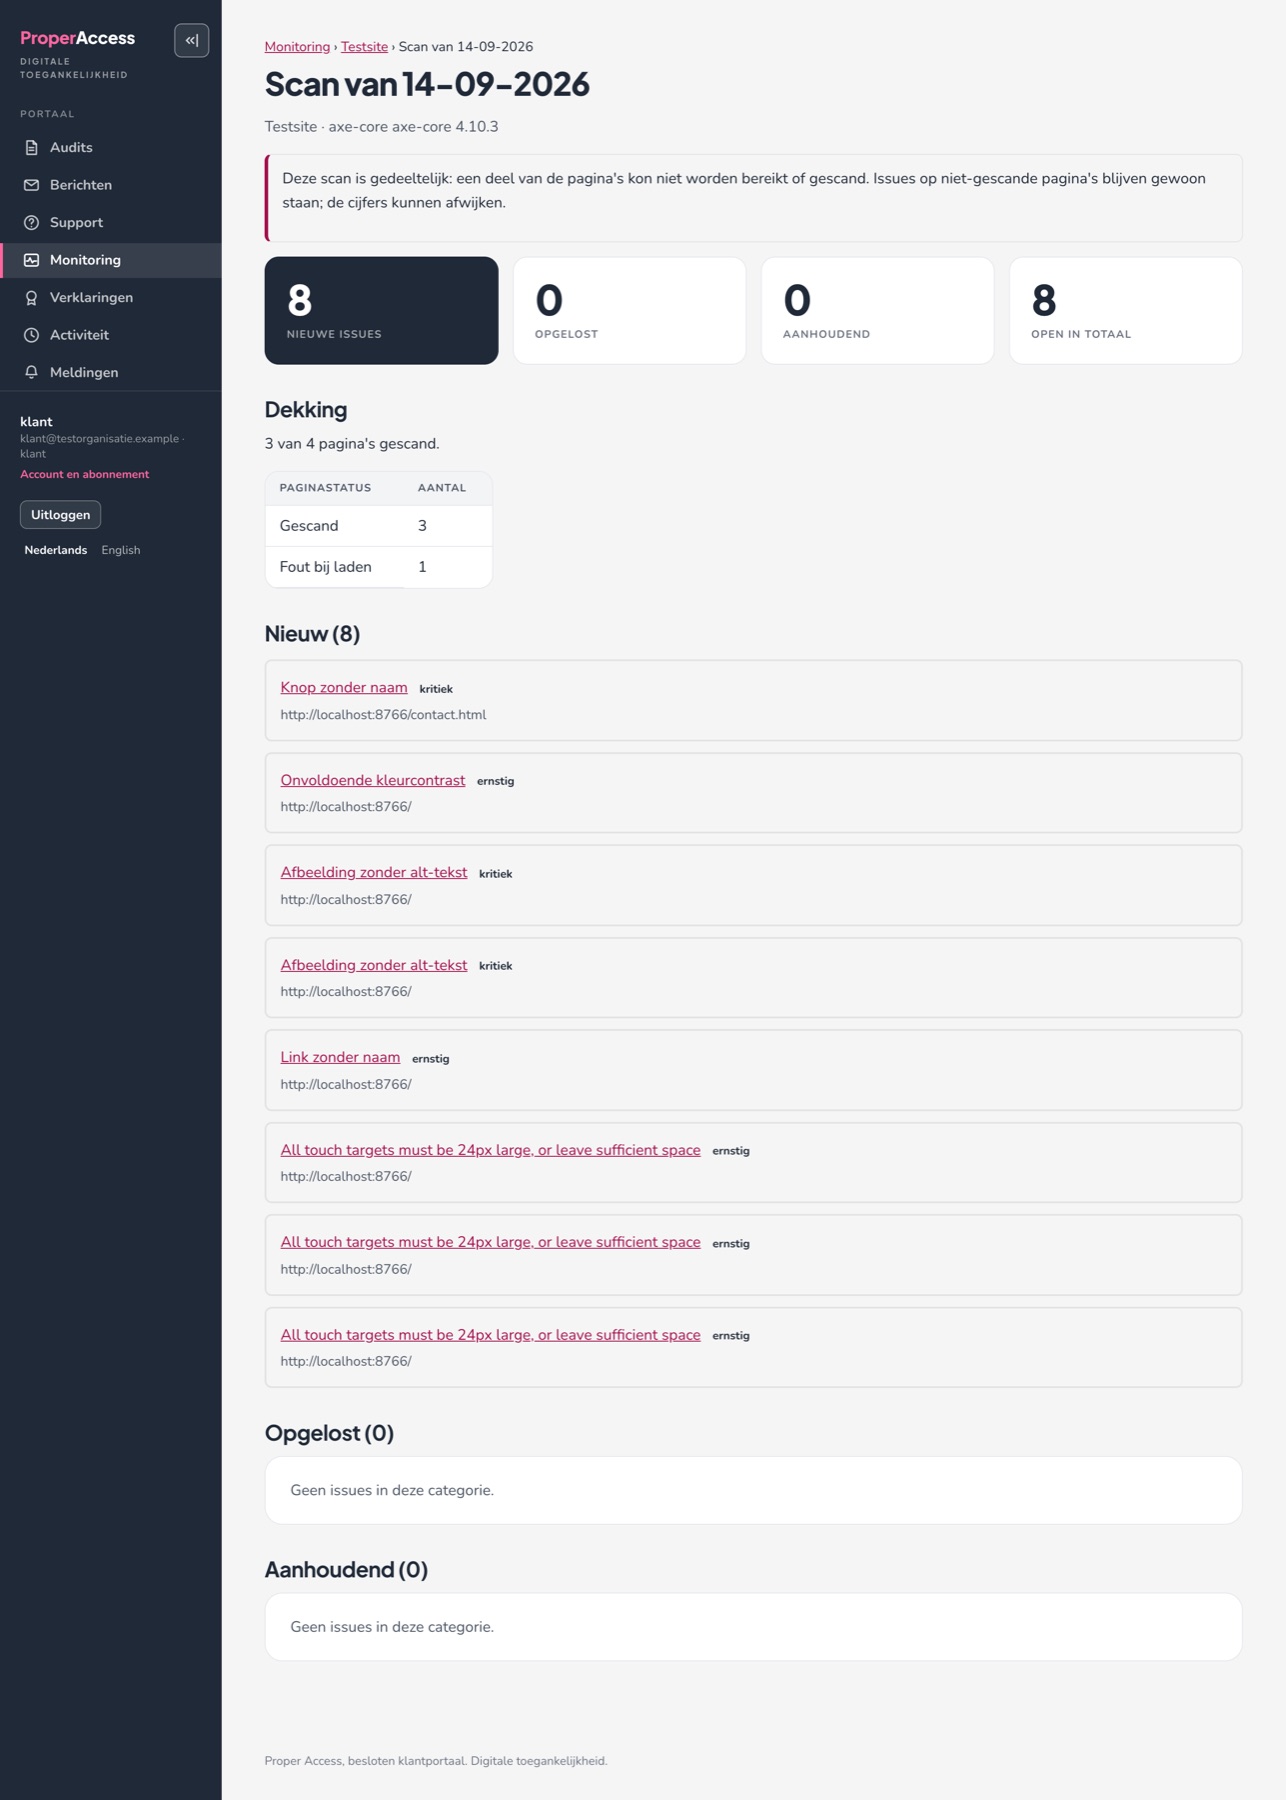Open Verklaringen in the sidebar
Viewport: 1286px width, 1800px height.
[111, 297]
